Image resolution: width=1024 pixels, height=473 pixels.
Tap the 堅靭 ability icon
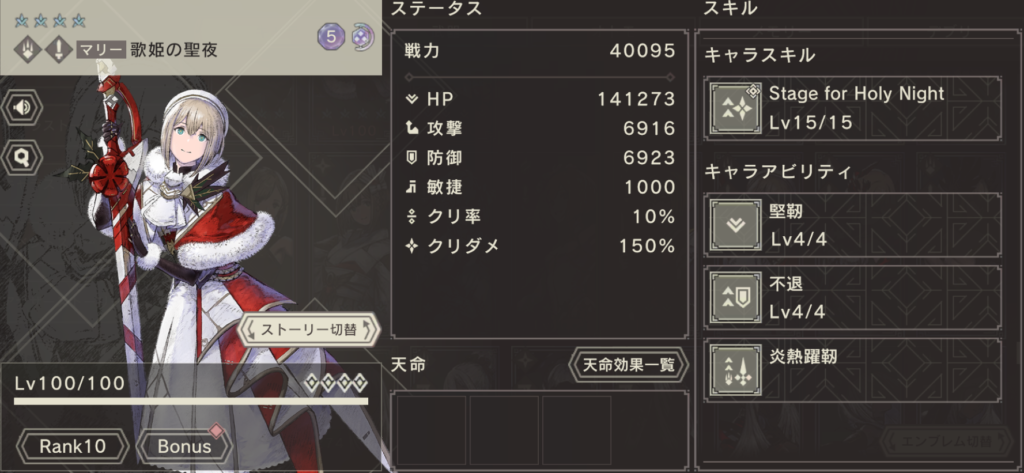(736, 225)
